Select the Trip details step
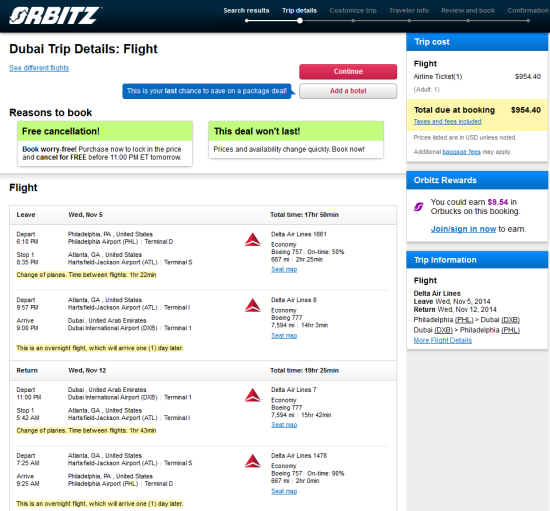 299,11
